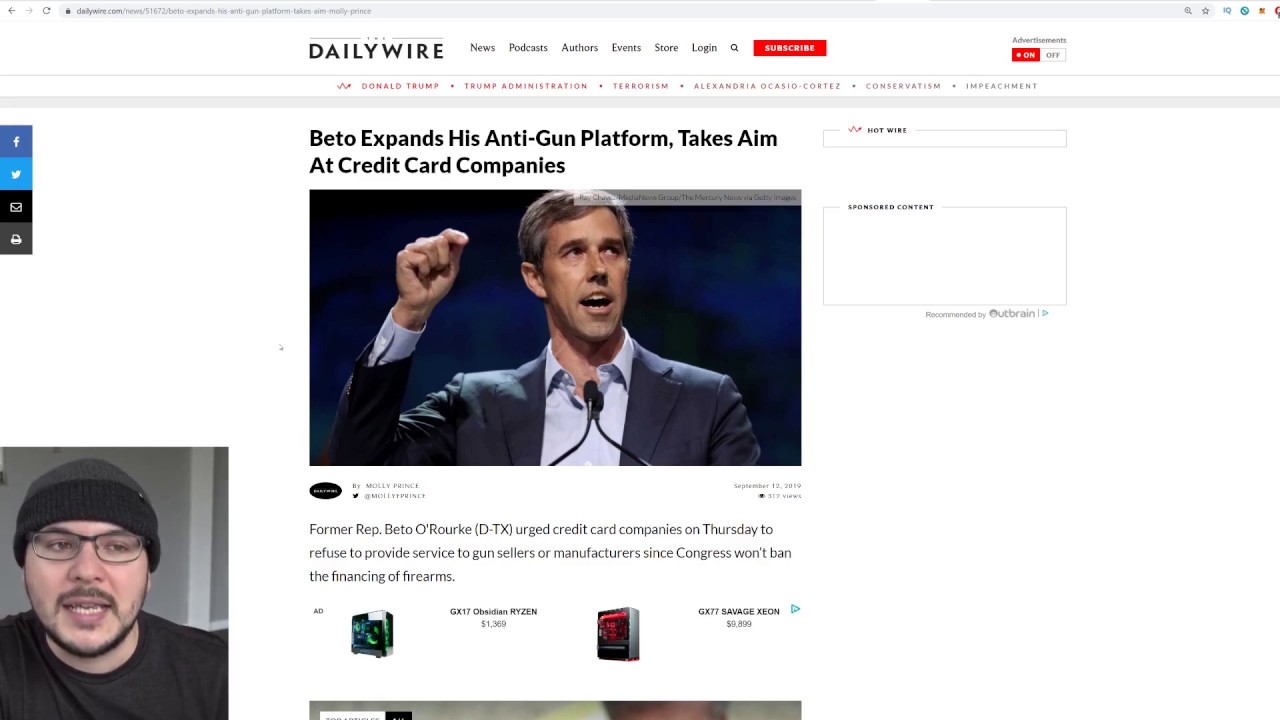Open the orange fox browser extension
The width and height of the screenshot is (1280, 720).
pos(1261,11)
